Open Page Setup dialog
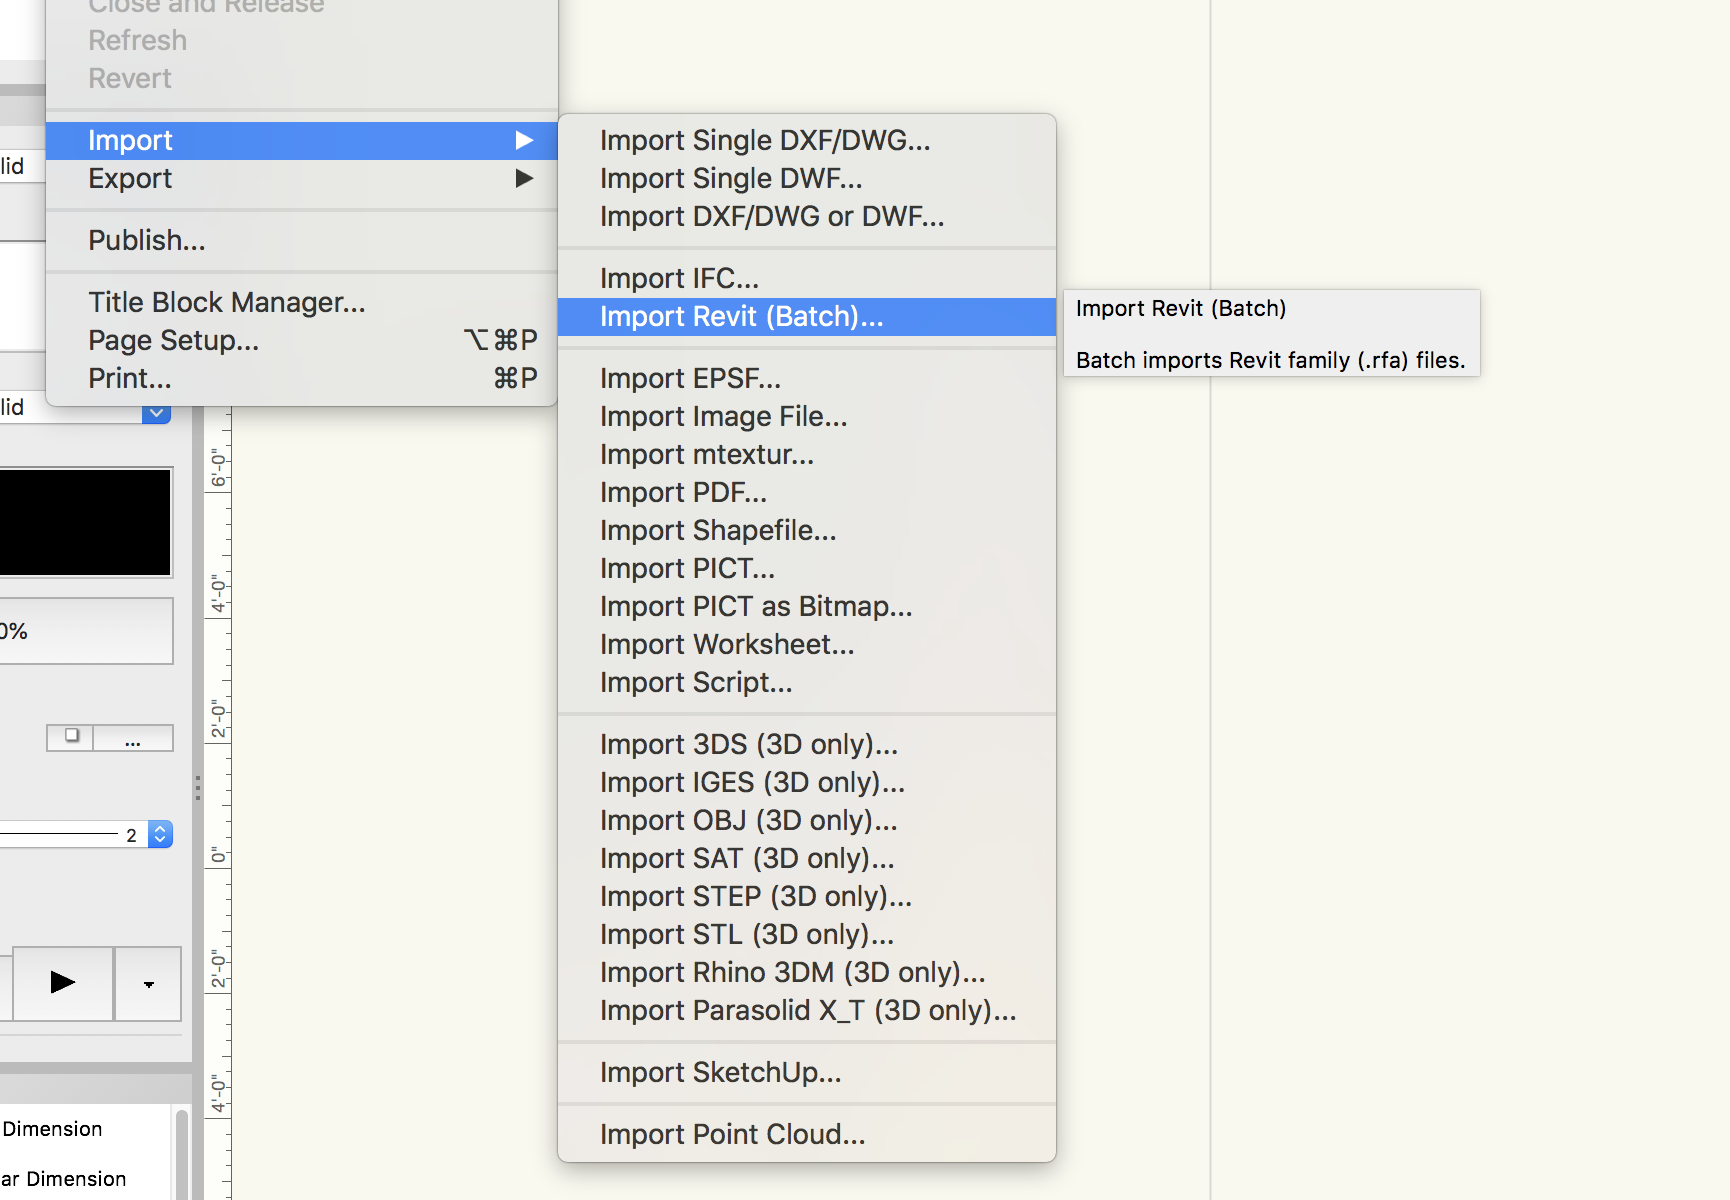Viewport: 1730px width, 1200px height. pos(174,341)
